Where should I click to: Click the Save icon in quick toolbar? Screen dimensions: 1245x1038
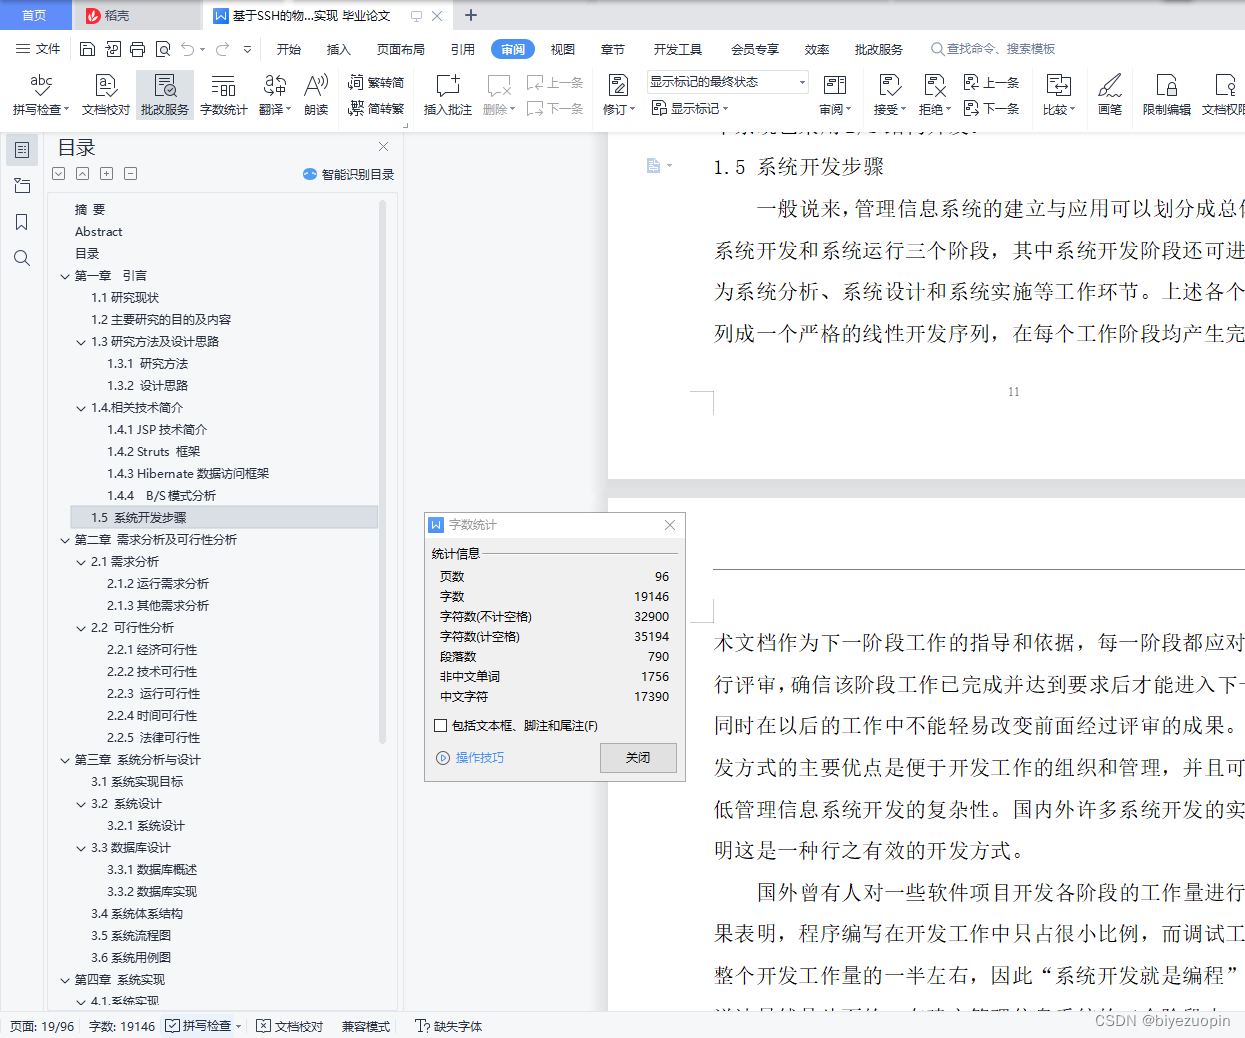(x=87, y=49)
